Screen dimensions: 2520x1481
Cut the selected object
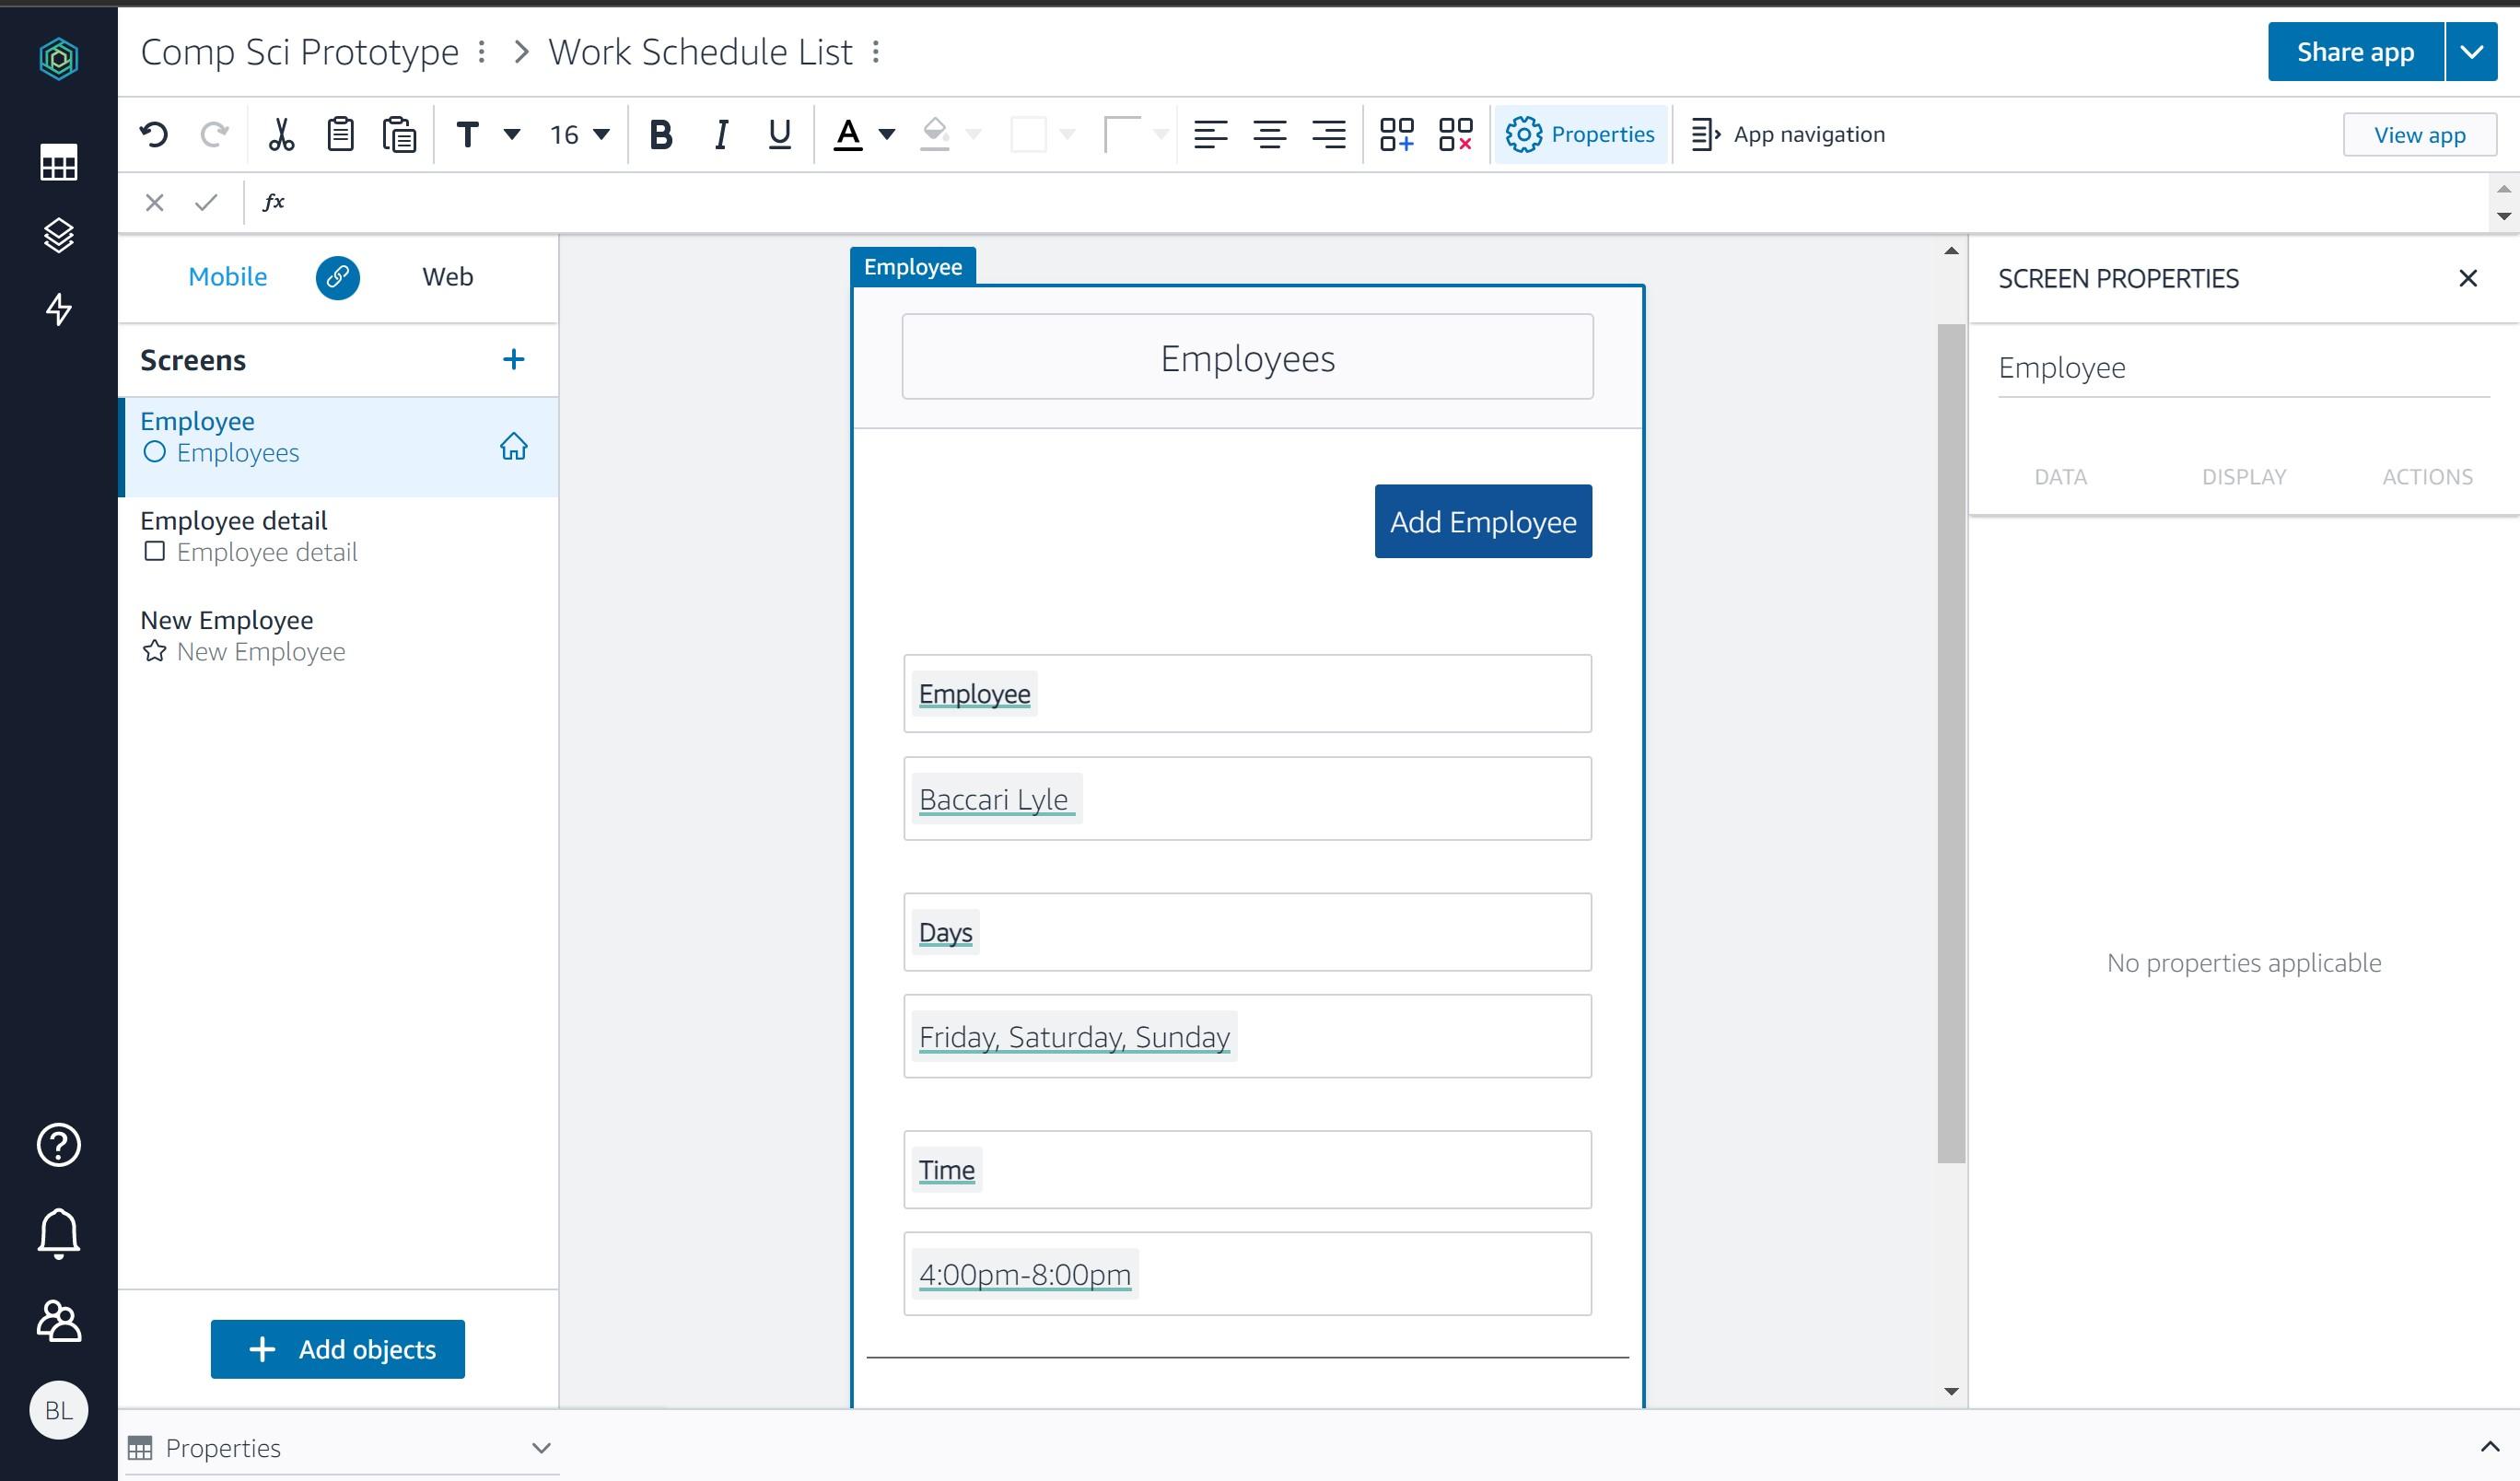coord(281,134)
